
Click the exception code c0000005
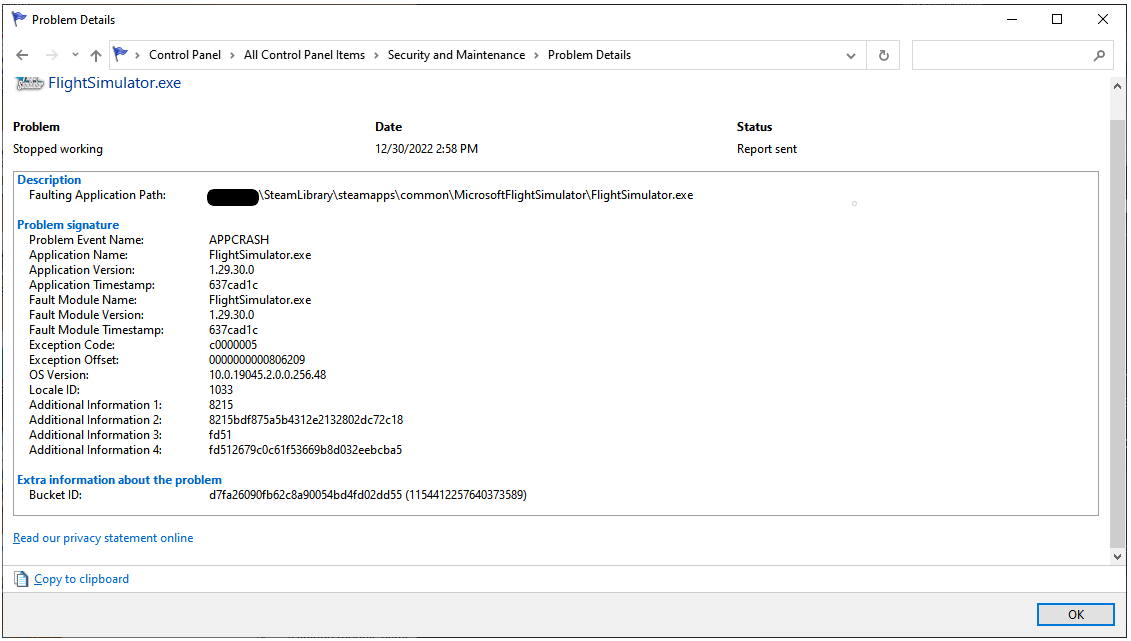click(x=233, y=345)
